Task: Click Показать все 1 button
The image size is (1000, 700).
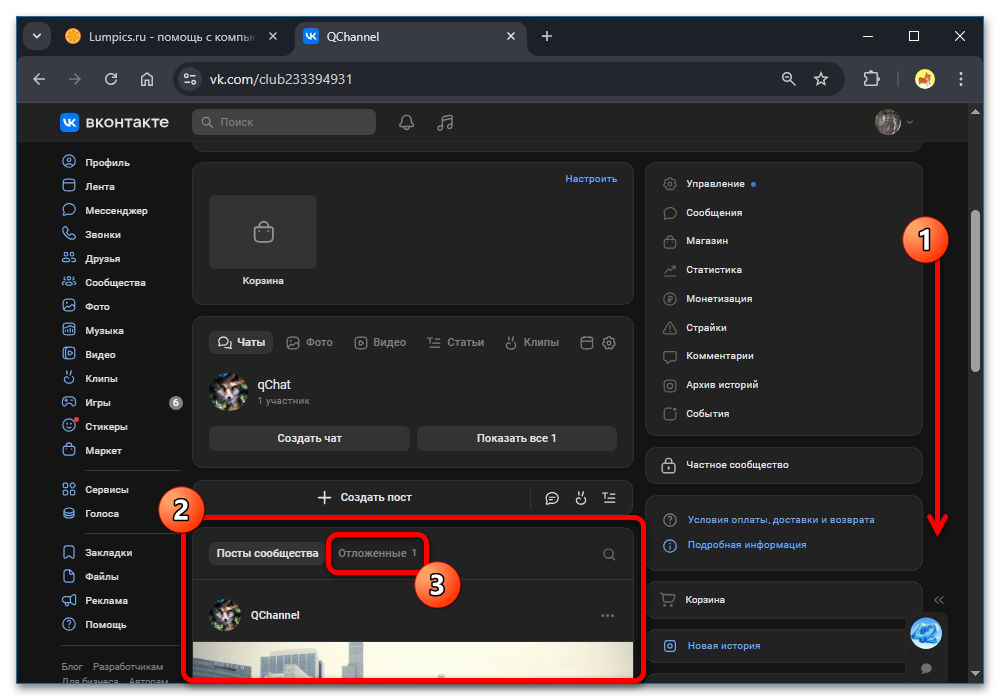Action: point(517,439)
